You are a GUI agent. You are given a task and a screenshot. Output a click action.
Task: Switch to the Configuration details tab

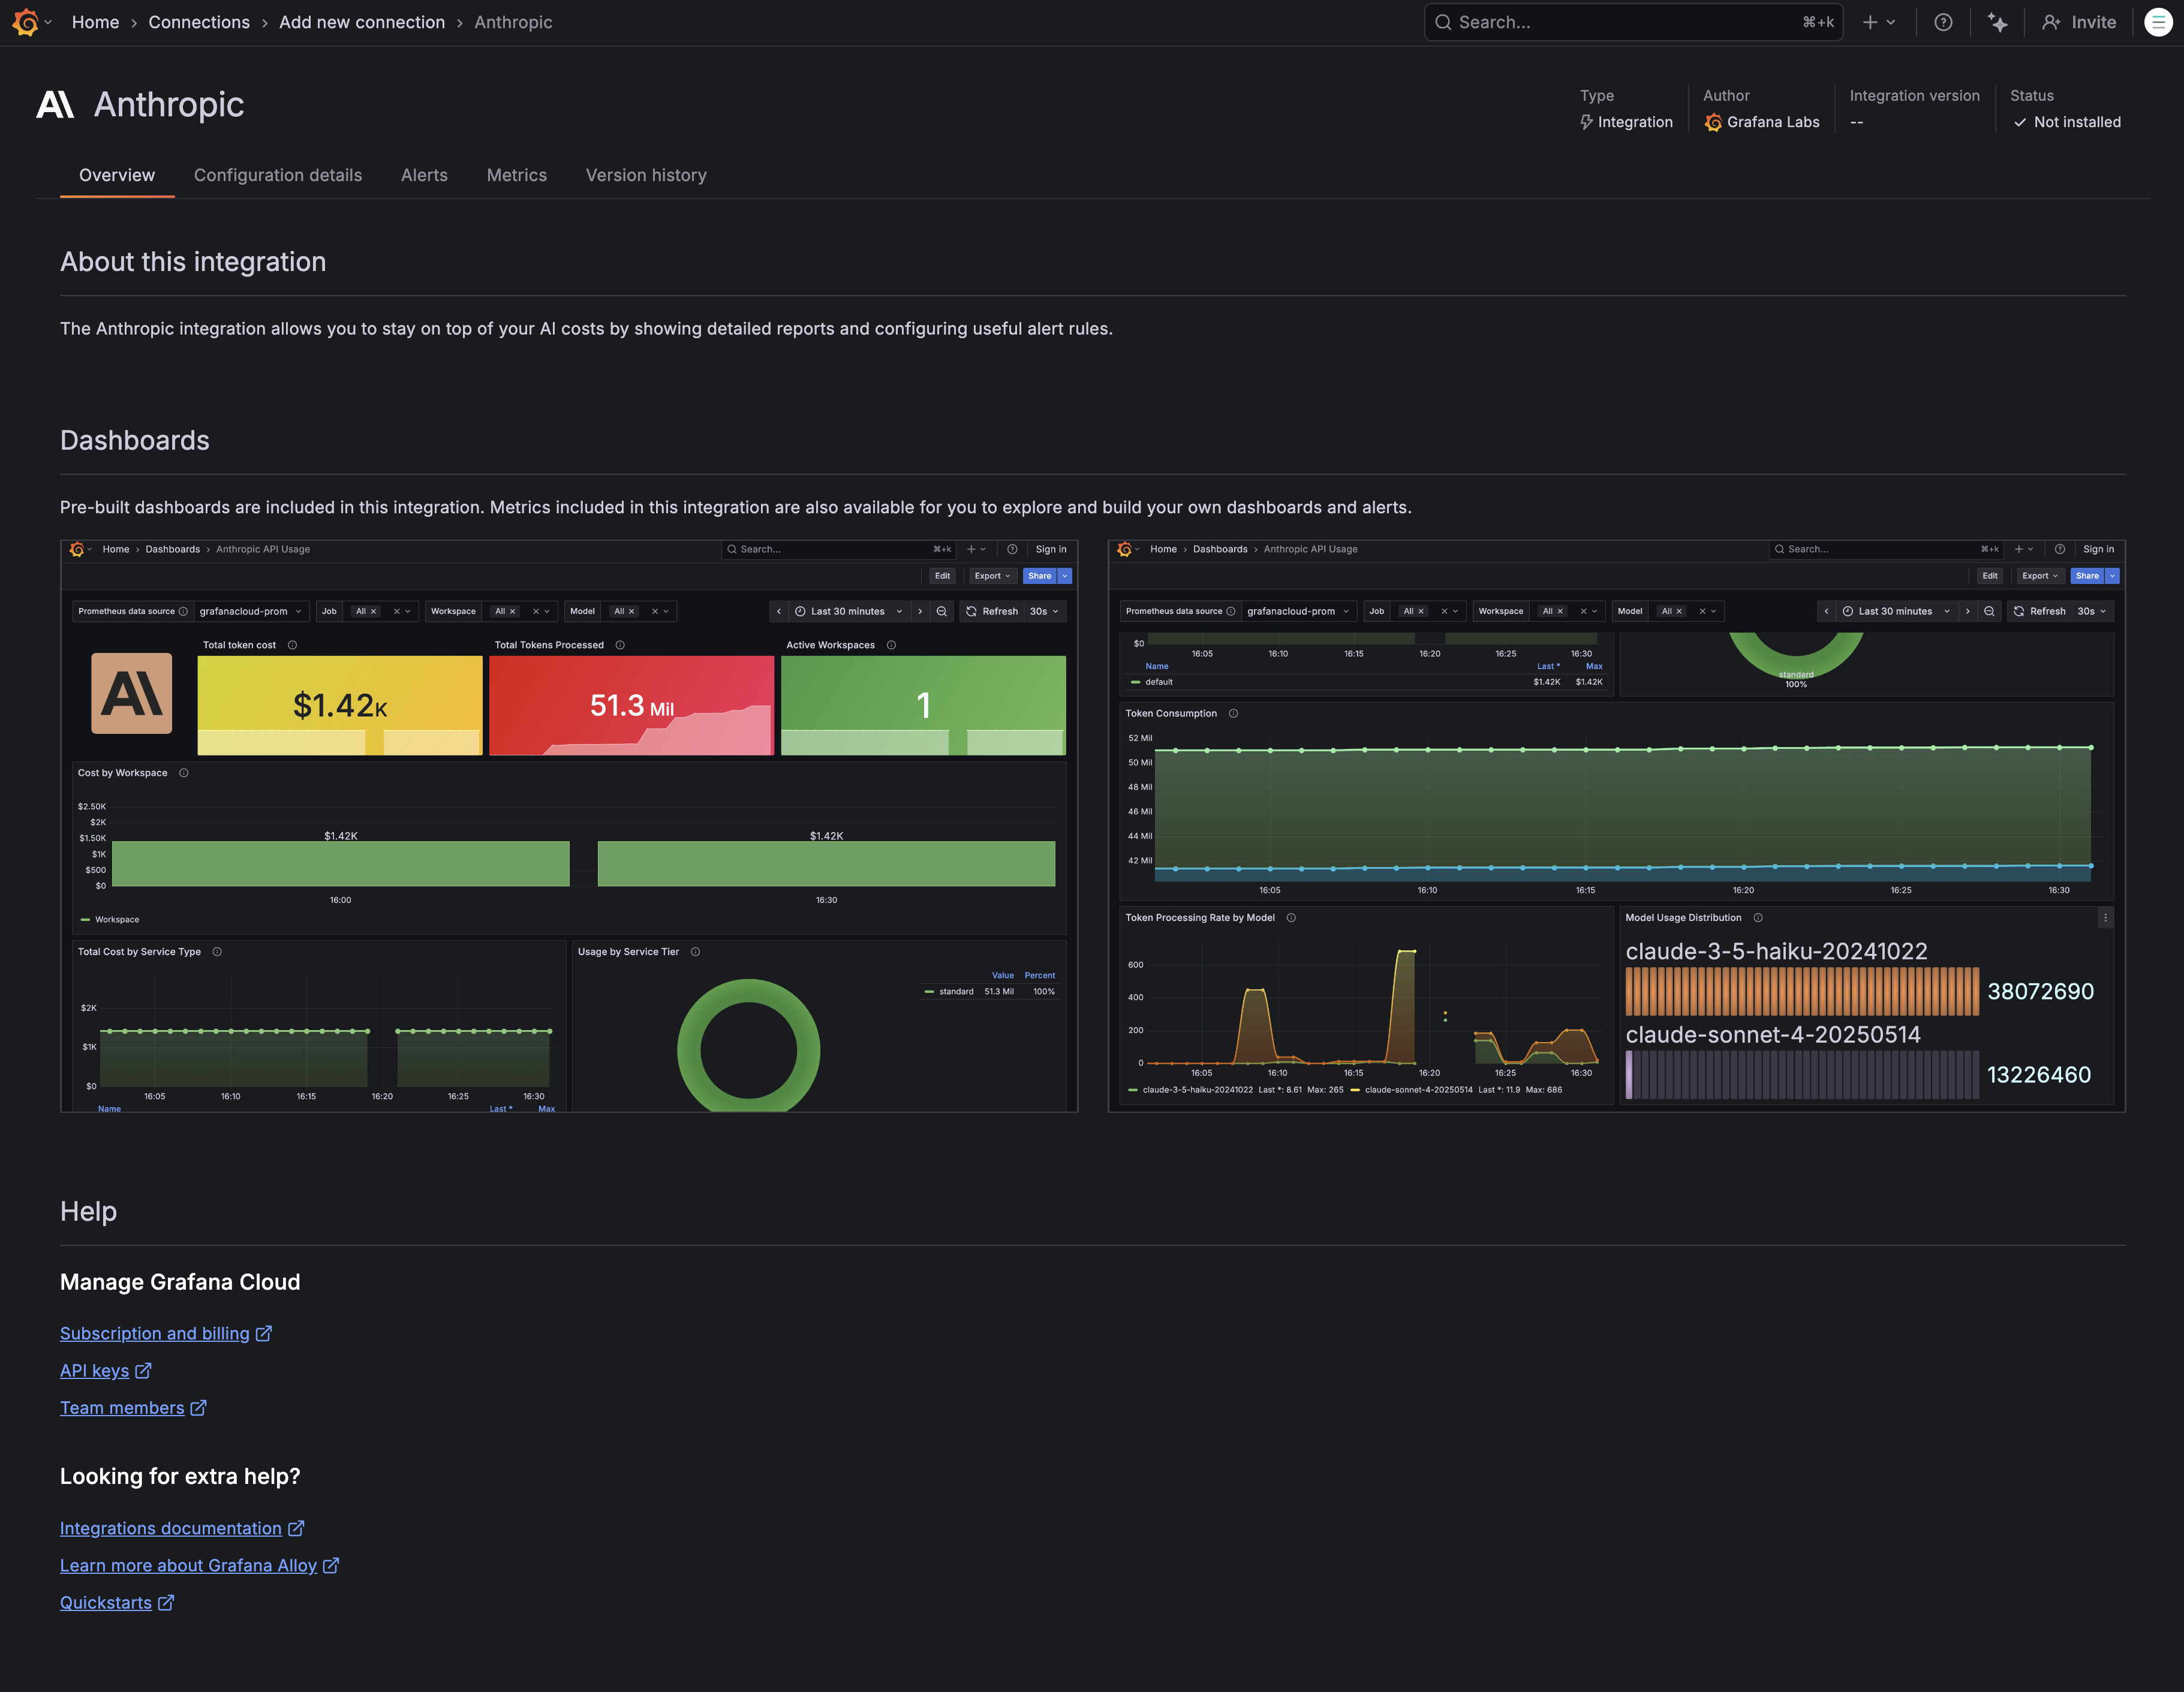tap(277, 175)
